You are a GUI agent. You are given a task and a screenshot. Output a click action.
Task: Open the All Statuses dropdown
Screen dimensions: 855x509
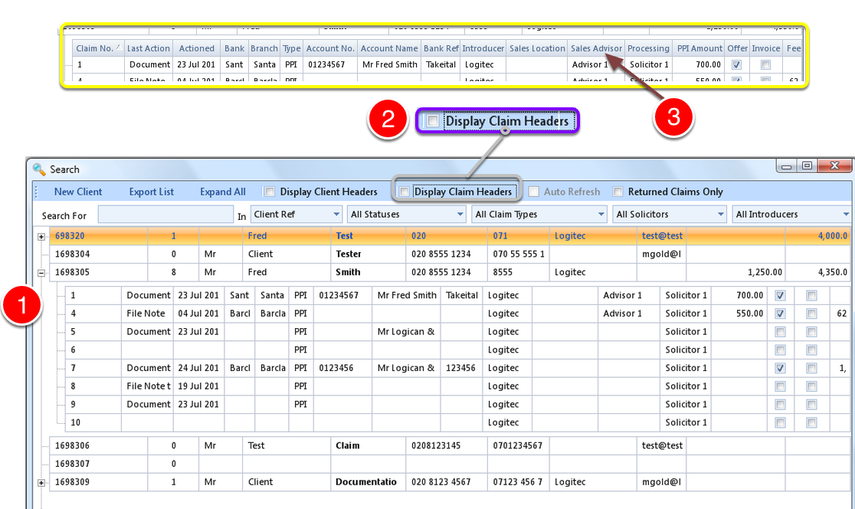406,214
